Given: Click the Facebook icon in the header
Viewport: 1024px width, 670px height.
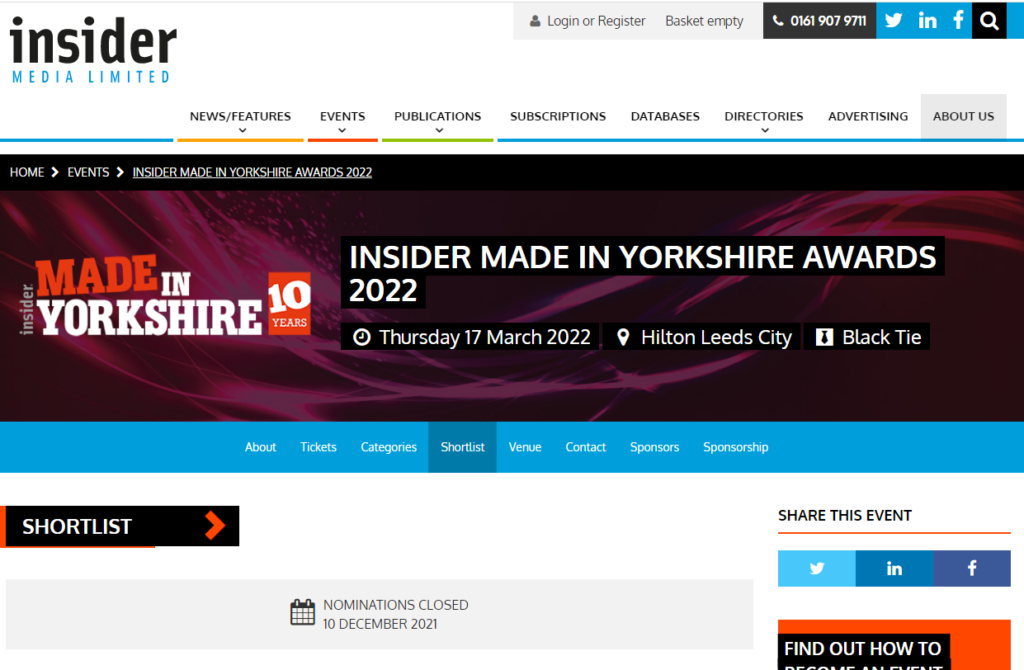Looking at the screenshot, I should [x=957, y=20].
